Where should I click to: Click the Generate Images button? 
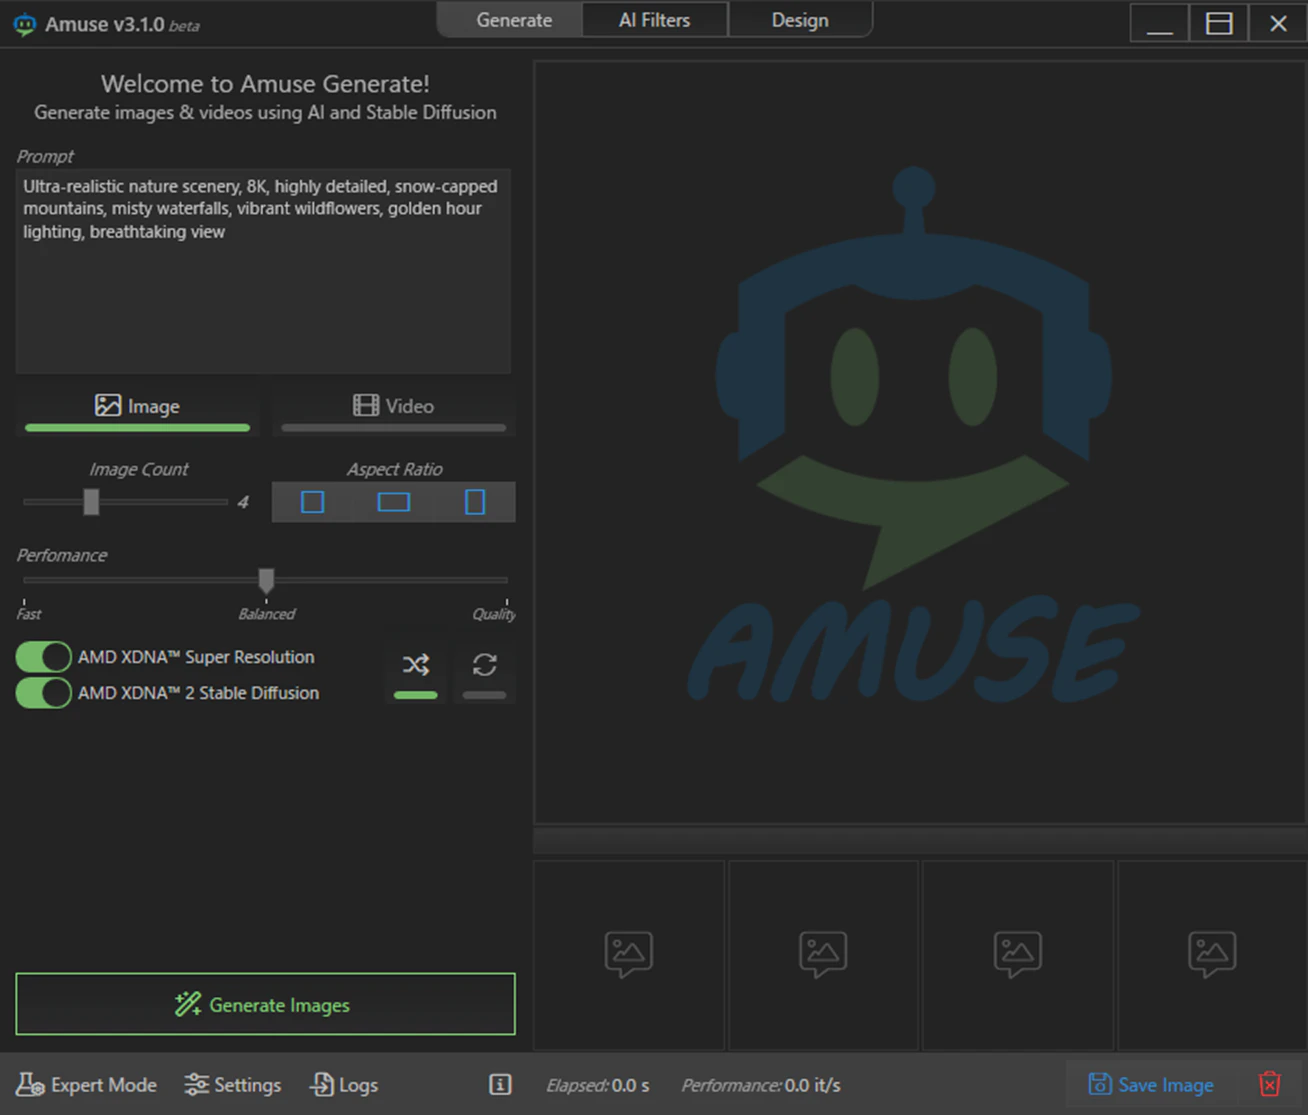[x=265, y=1004]
